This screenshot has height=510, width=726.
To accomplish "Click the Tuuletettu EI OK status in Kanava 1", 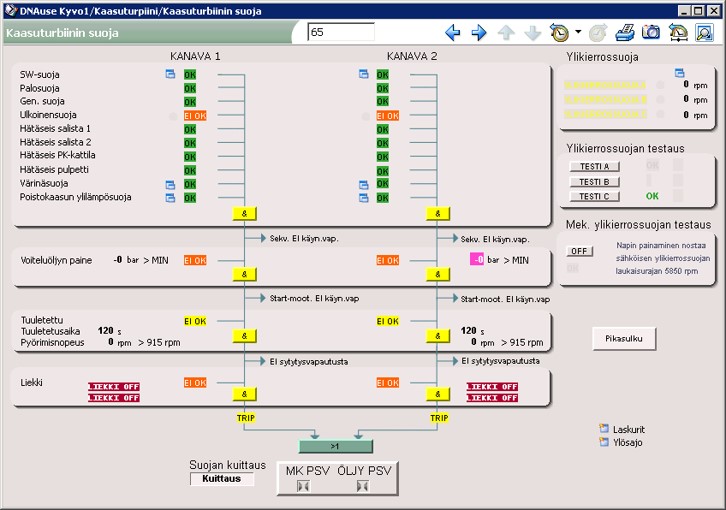I will tap(195, 321).
